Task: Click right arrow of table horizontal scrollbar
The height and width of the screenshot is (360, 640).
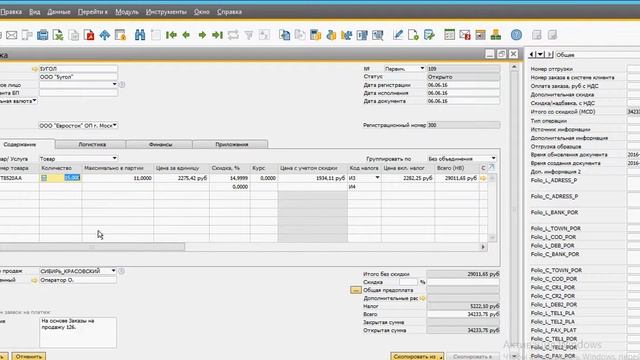Action: click(x=483, y=247)
